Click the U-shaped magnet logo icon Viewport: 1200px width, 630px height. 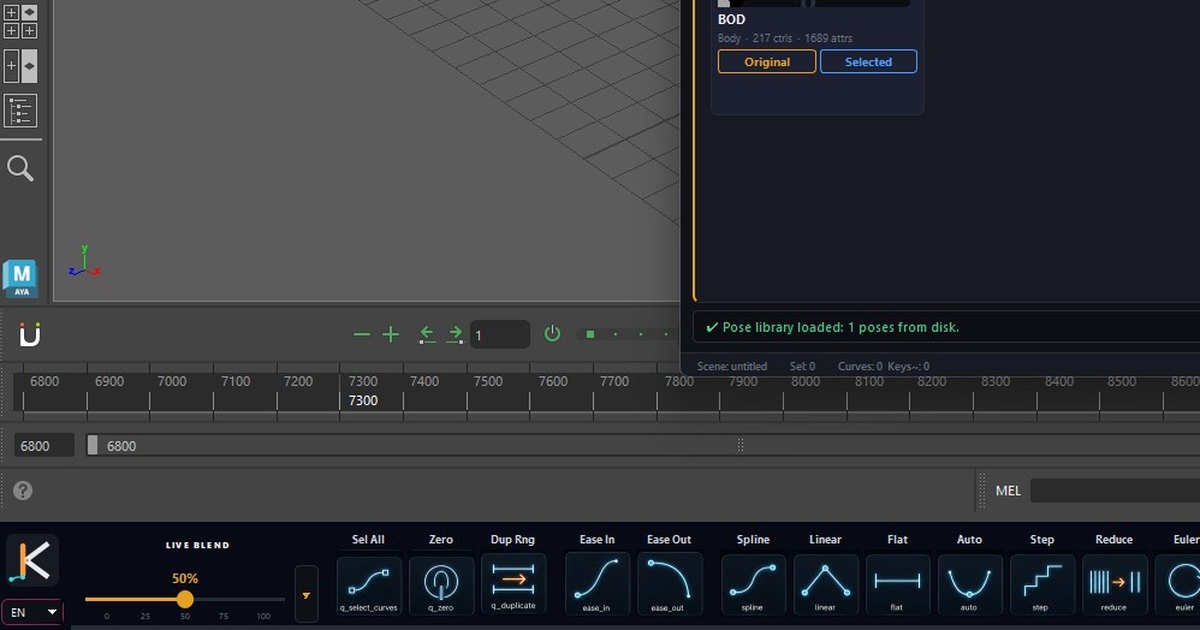pyautogui.click(x=30, y=334)
